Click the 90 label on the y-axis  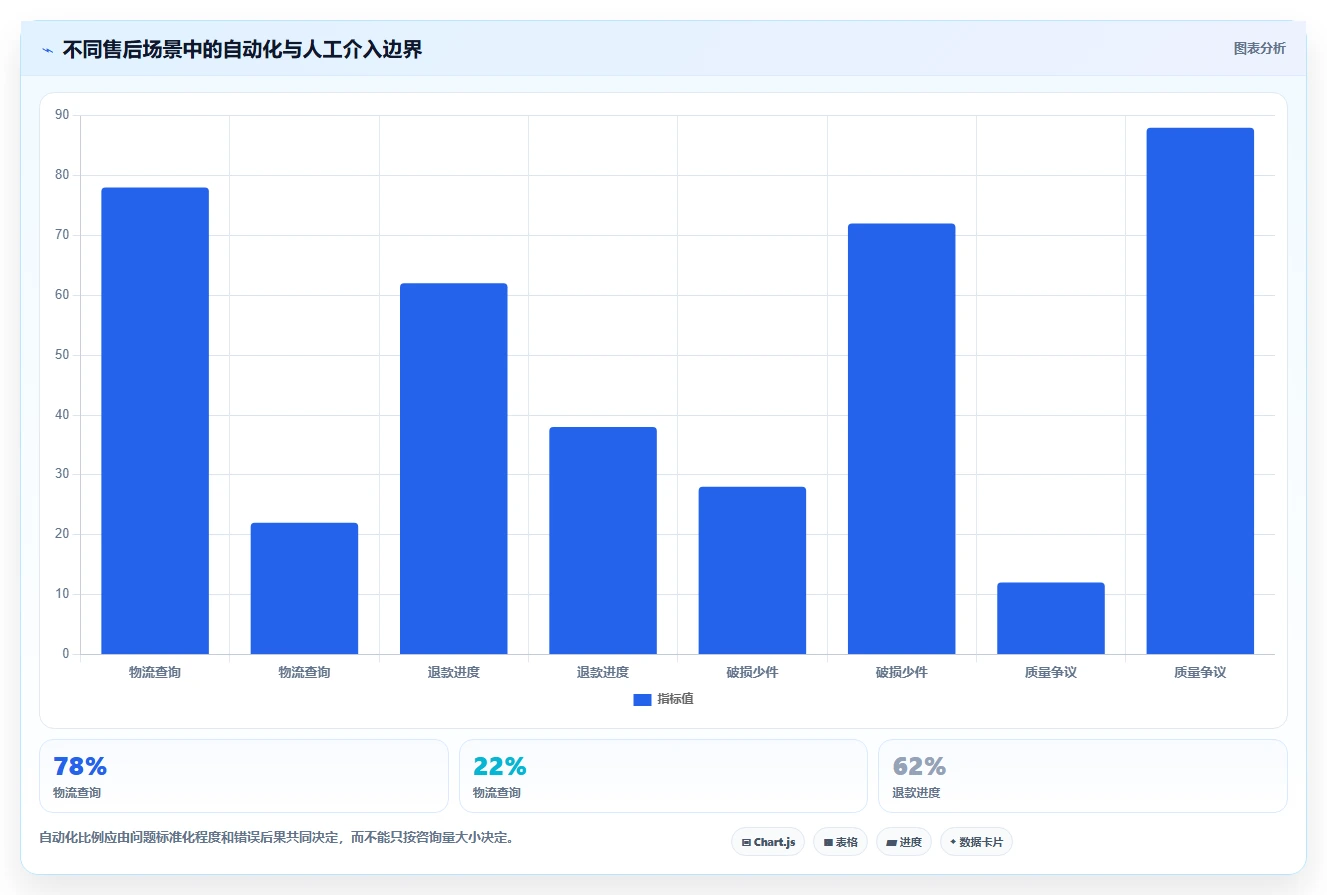click(62, 115)
